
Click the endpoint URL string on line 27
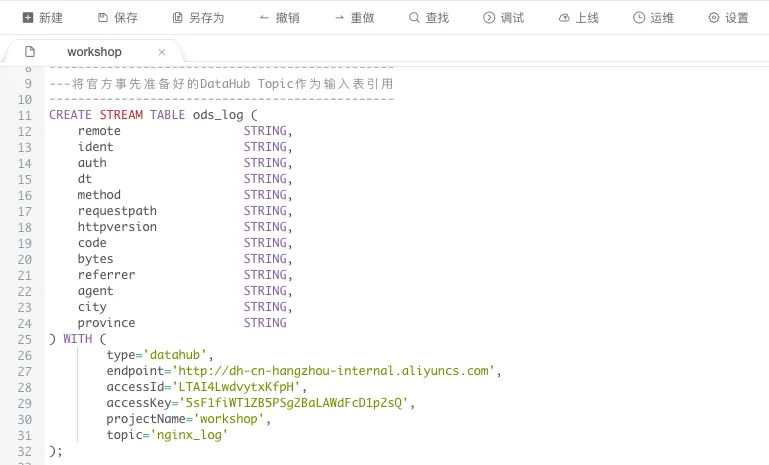coord(333,371)
